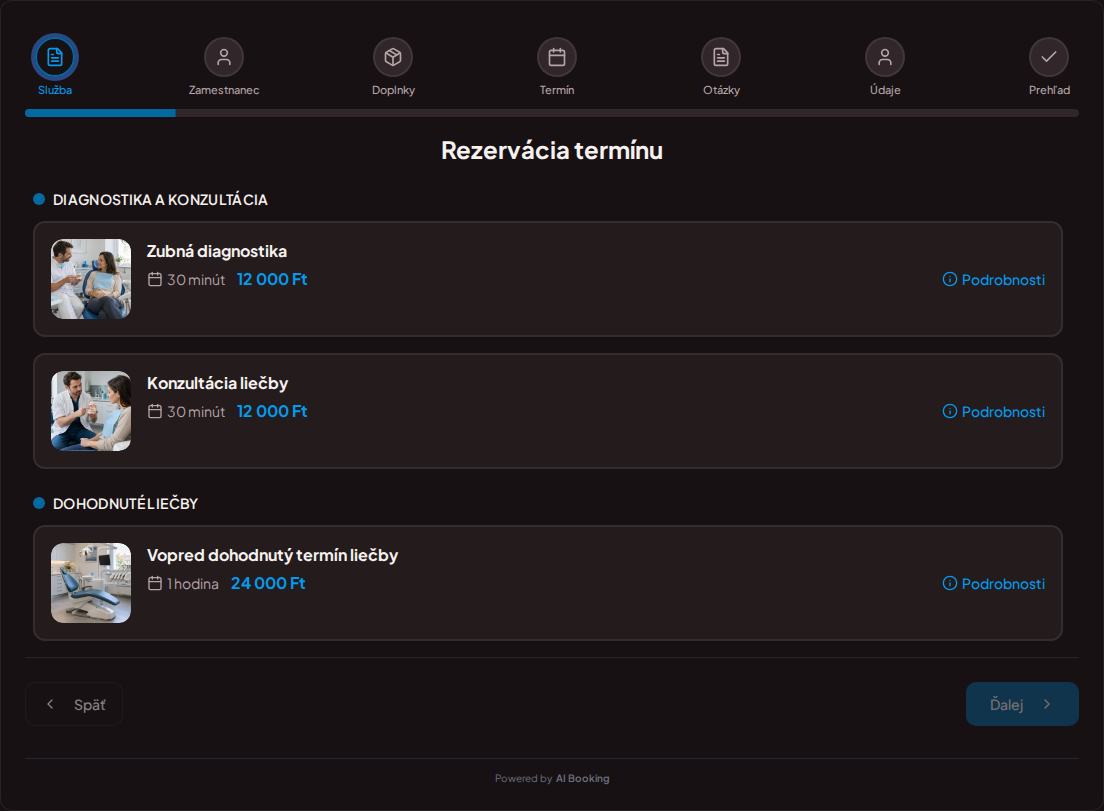Open Podrobnosti for Zubná diagnostika
1104x811 pixels.
(x=993, y=279)
